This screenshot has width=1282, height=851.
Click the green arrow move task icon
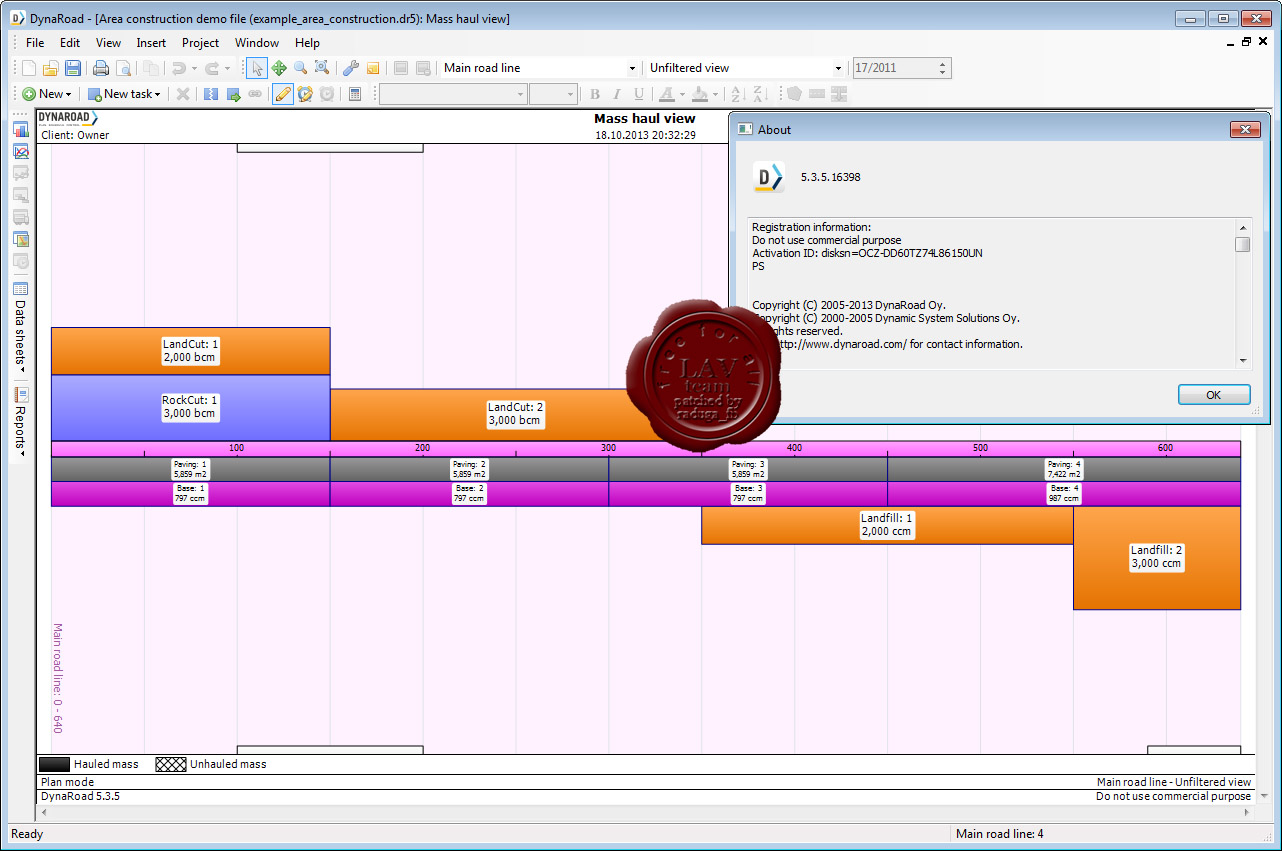click(233, 94)
